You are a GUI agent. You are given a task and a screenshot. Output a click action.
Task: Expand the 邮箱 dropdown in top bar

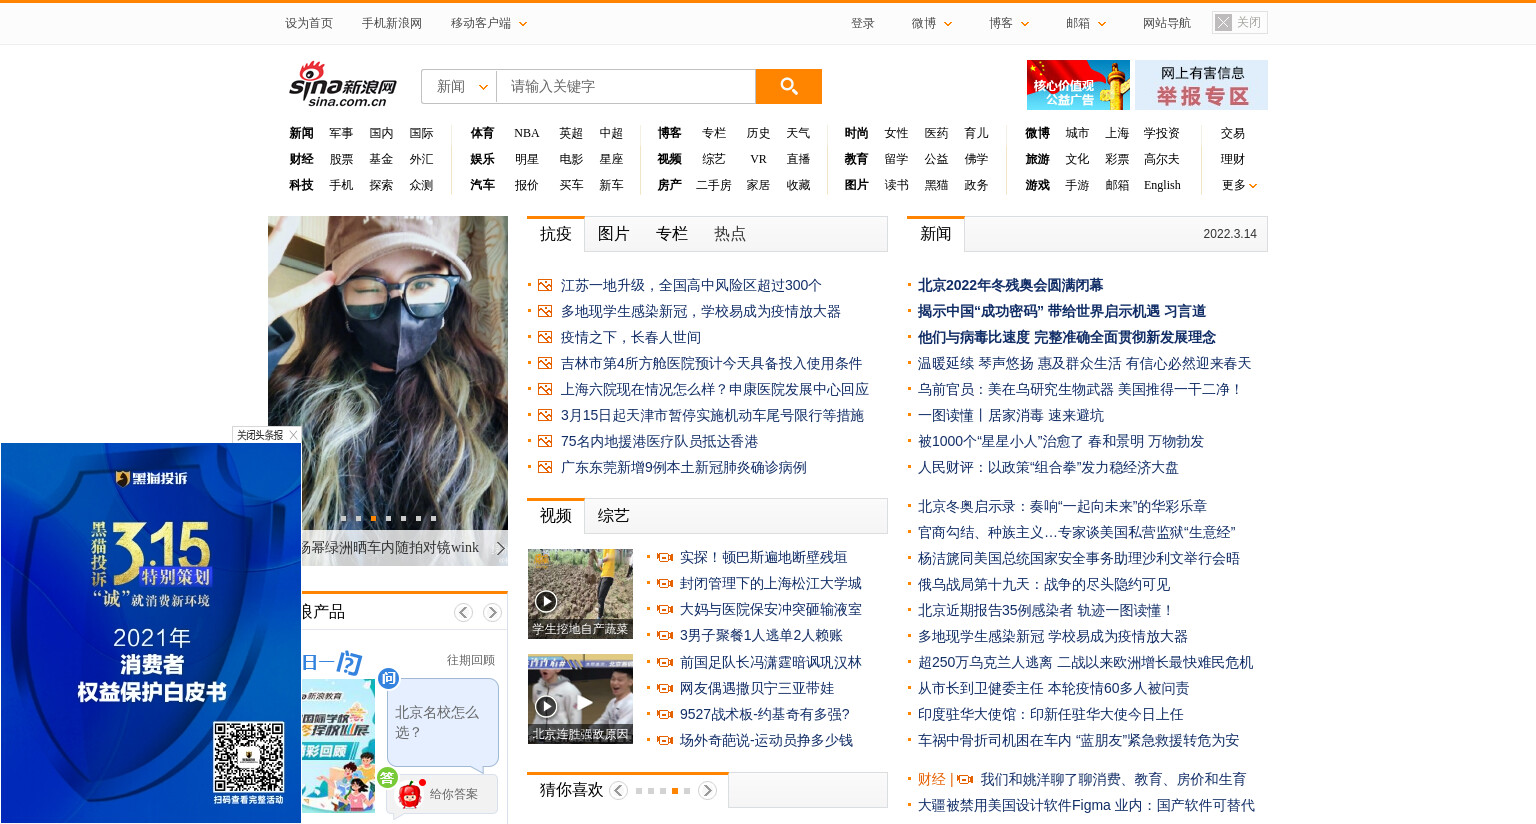pyautogui.click(x=1086, y=23)
